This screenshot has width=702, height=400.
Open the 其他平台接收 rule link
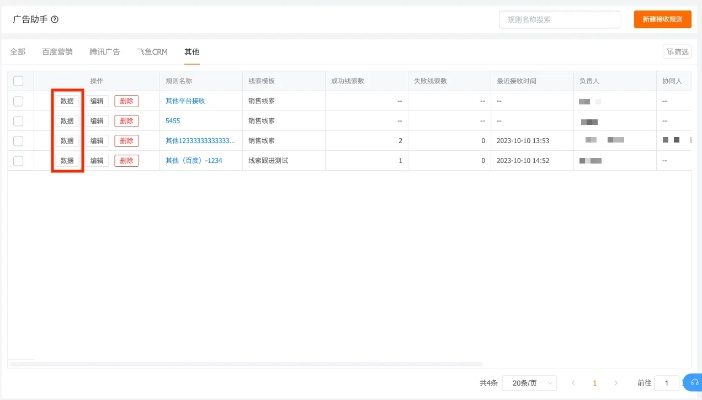(185, 101)
